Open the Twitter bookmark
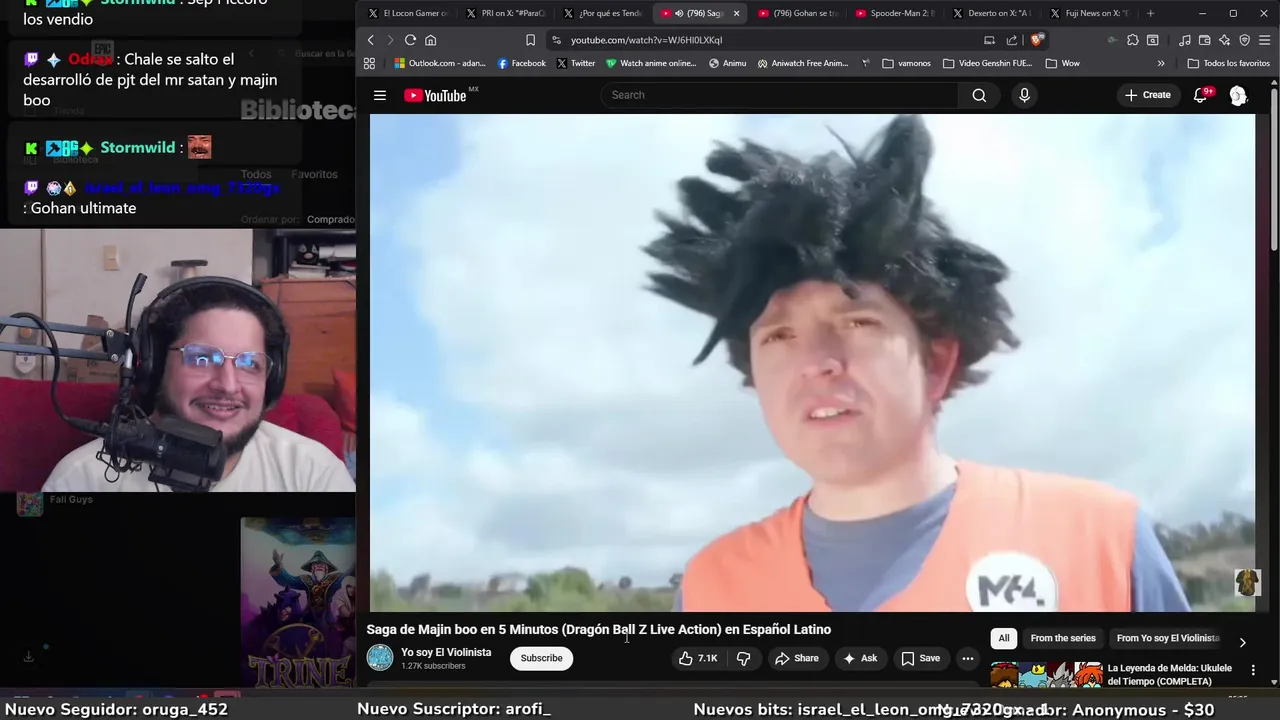Screen dimensions: 1280x720 coord(576,63)
